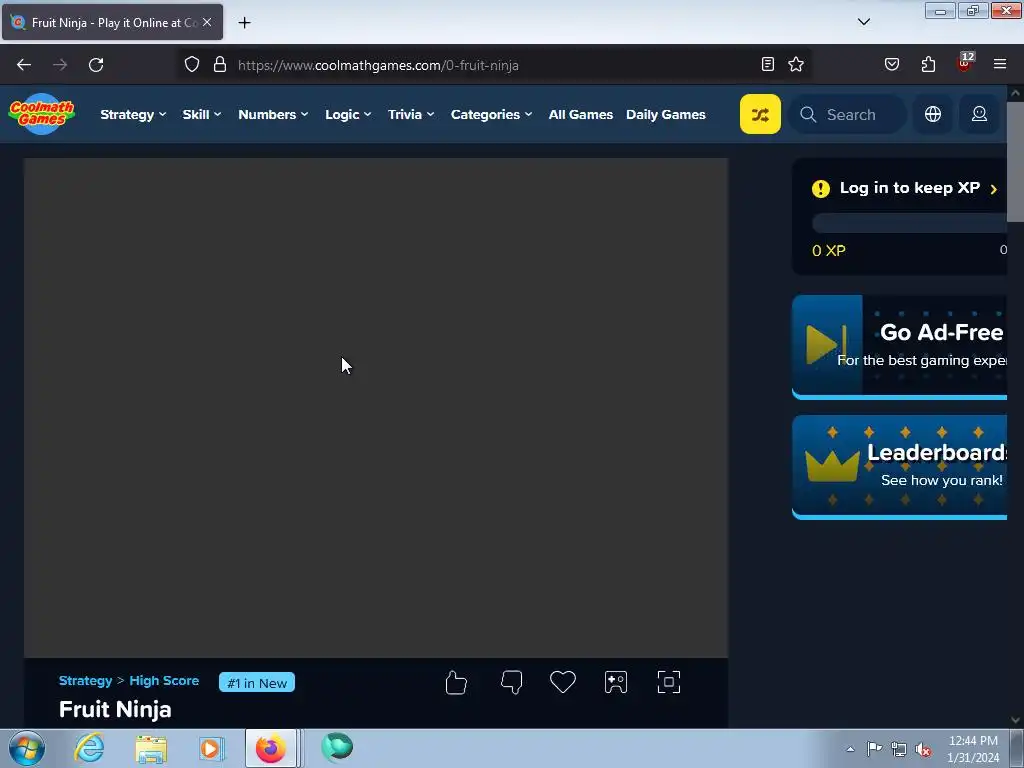Expand the Categories menu
Viewport: 1024px width, 768px height.
(491, 114)
